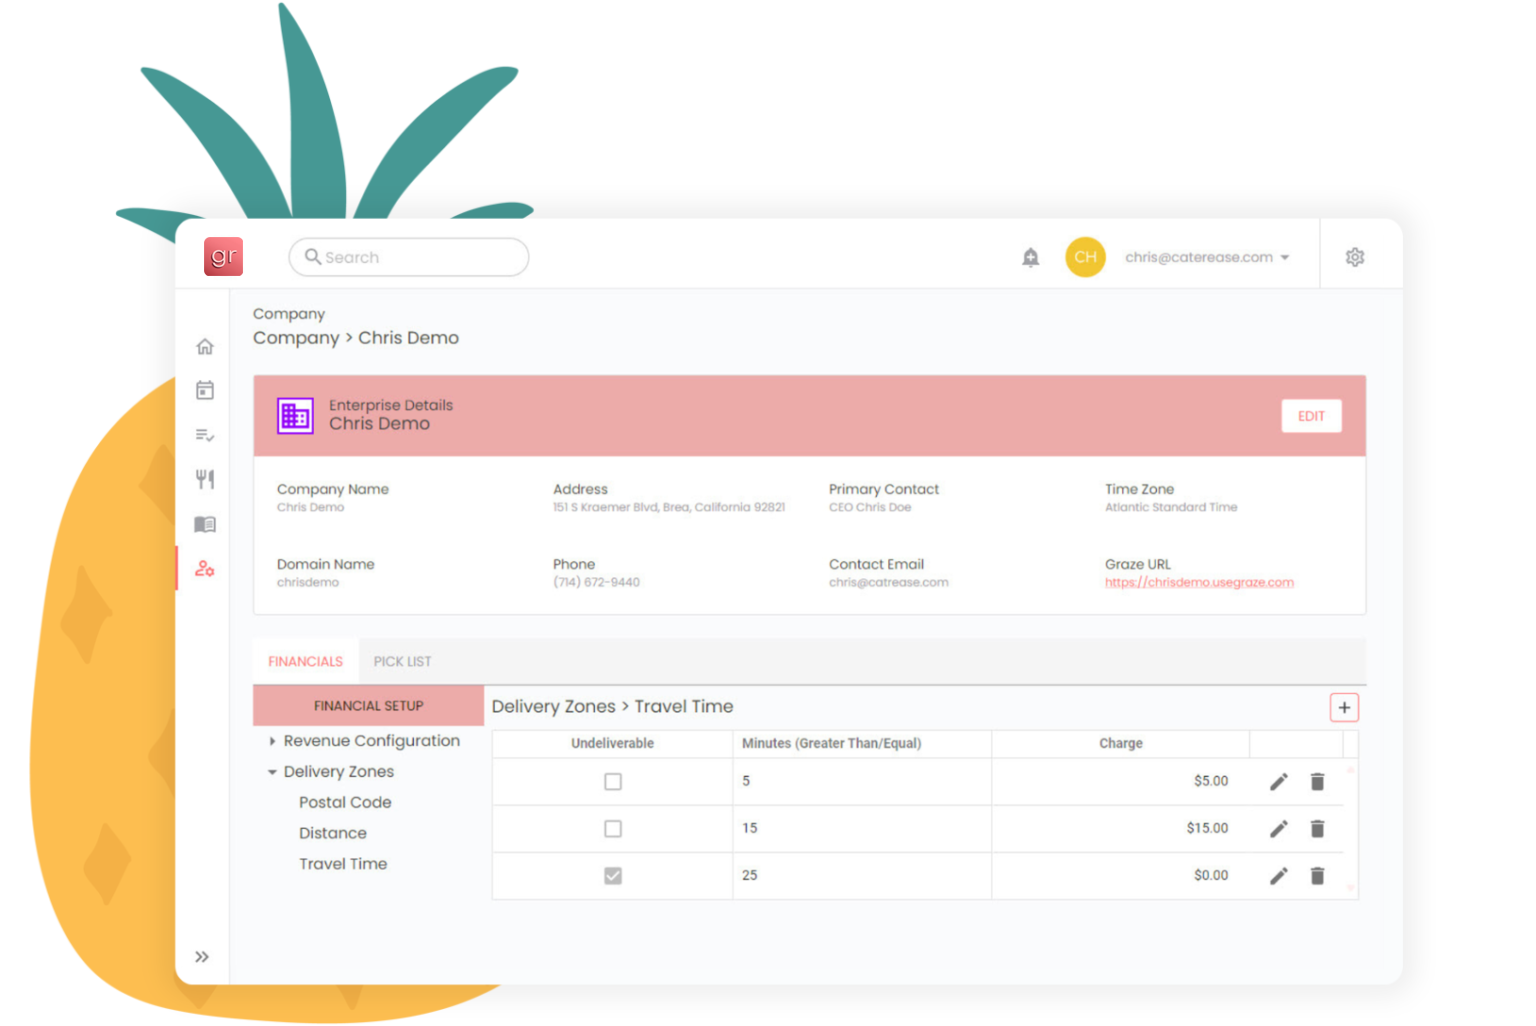Collapse the Delivery Zones tree item
This screenshot has height=1026, width=1536.
[272, 772]
